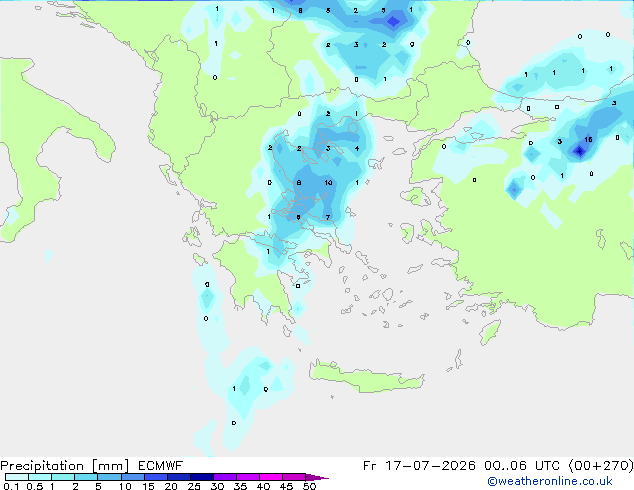Image resolution: width=634 pixels, height=490 pixels.
Task: Click legend scale value '50'
Action: 309,486
